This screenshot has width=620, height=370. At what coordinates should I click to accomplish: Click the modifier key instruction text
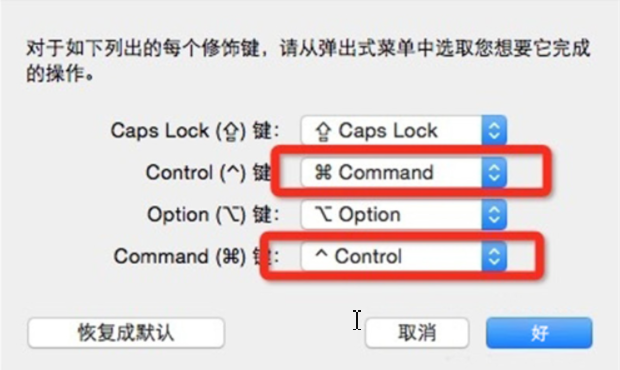pos(308,60)
